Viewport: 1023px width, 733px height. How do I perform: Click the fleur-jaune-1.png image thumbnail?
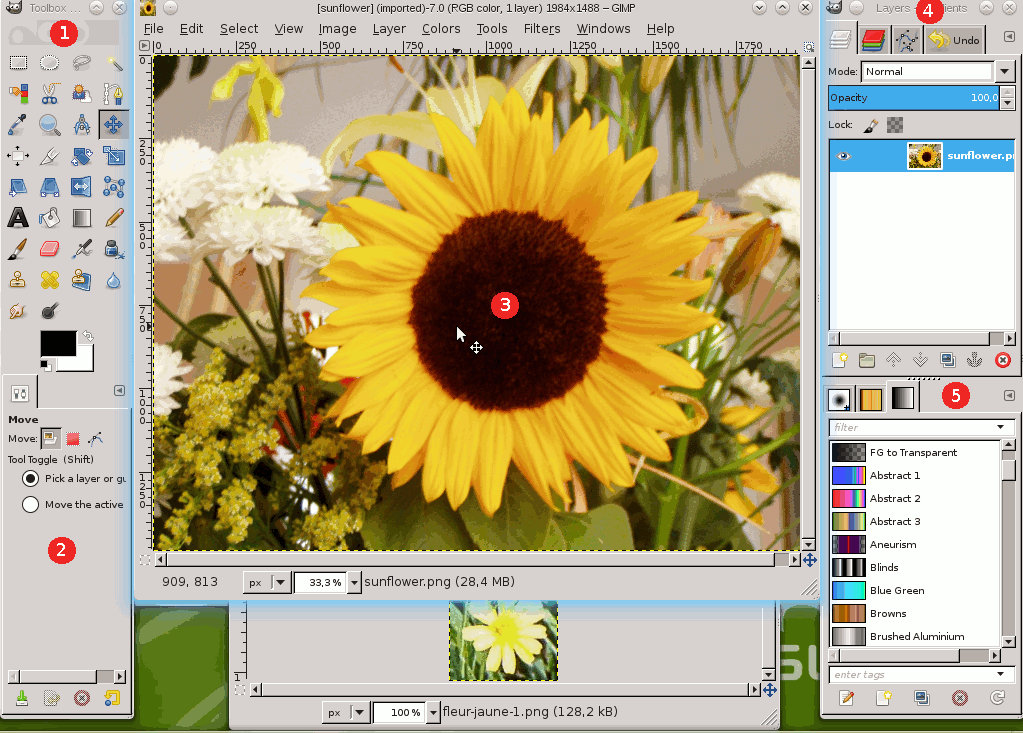point(503,641)
